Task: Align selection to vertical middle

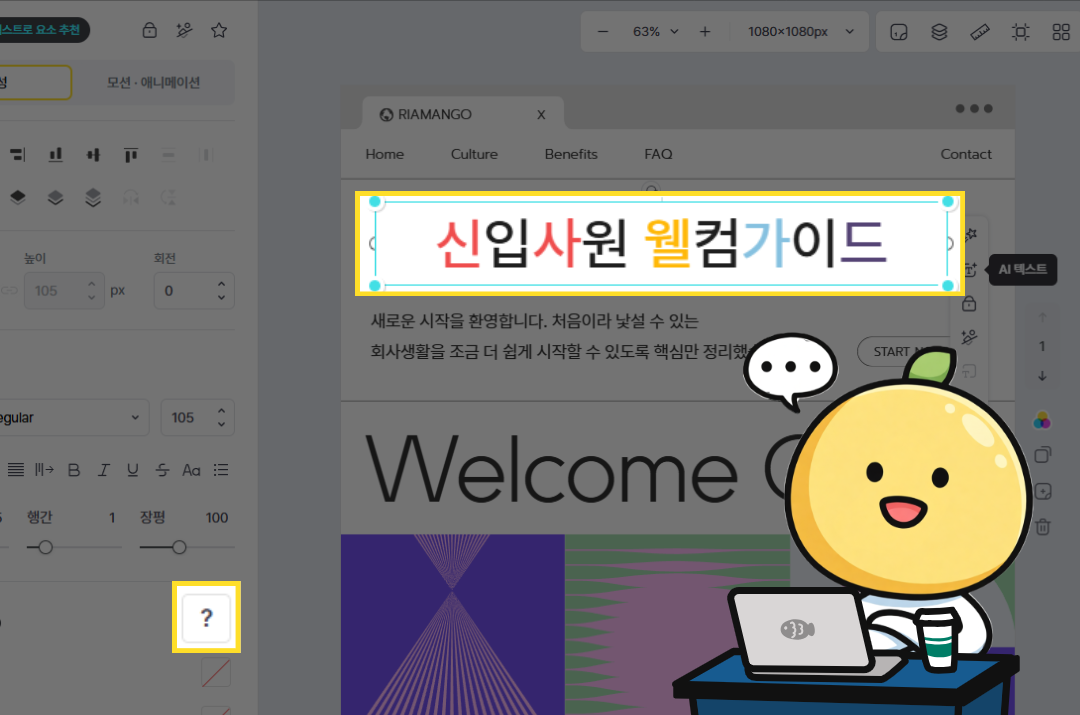Action: [x=93, y=155]
